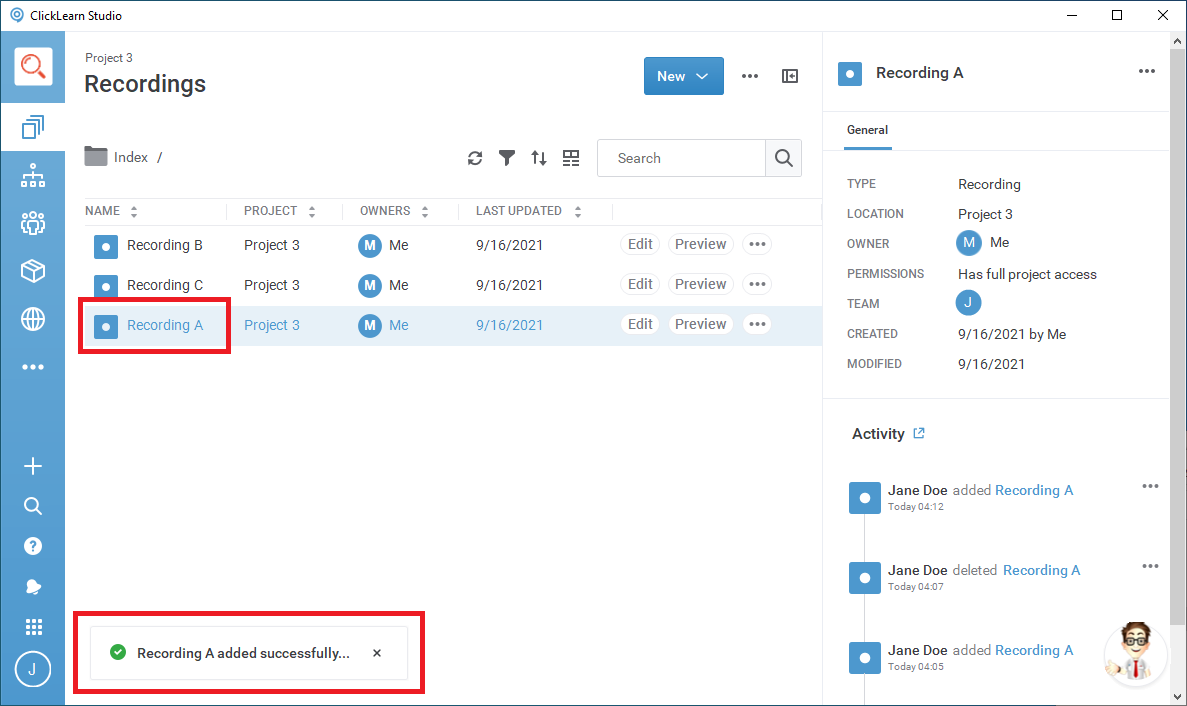Click the Recording B row icon
The width and height of the screenshot is (1187, 706).
[x=106, y=247]
